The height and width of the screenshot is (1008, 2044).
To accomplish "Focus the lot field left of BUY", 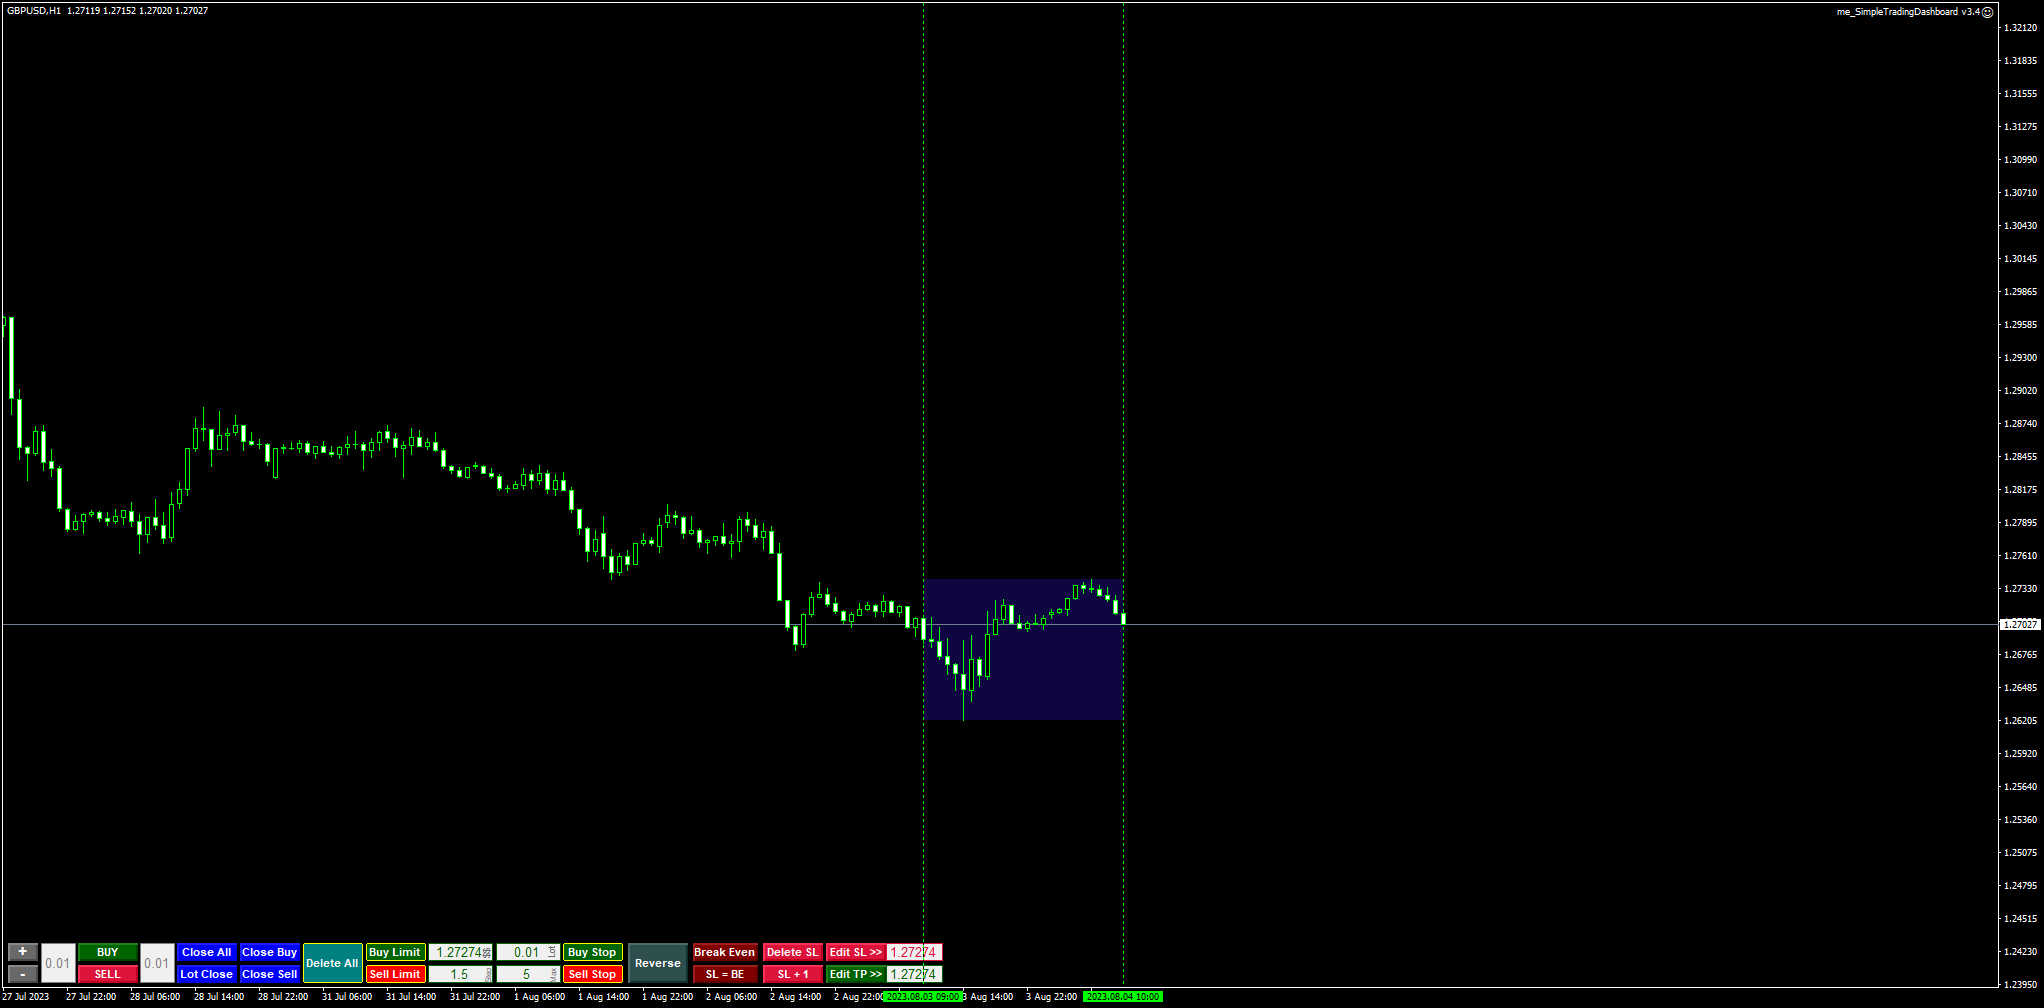I will [x=58, y=963].
